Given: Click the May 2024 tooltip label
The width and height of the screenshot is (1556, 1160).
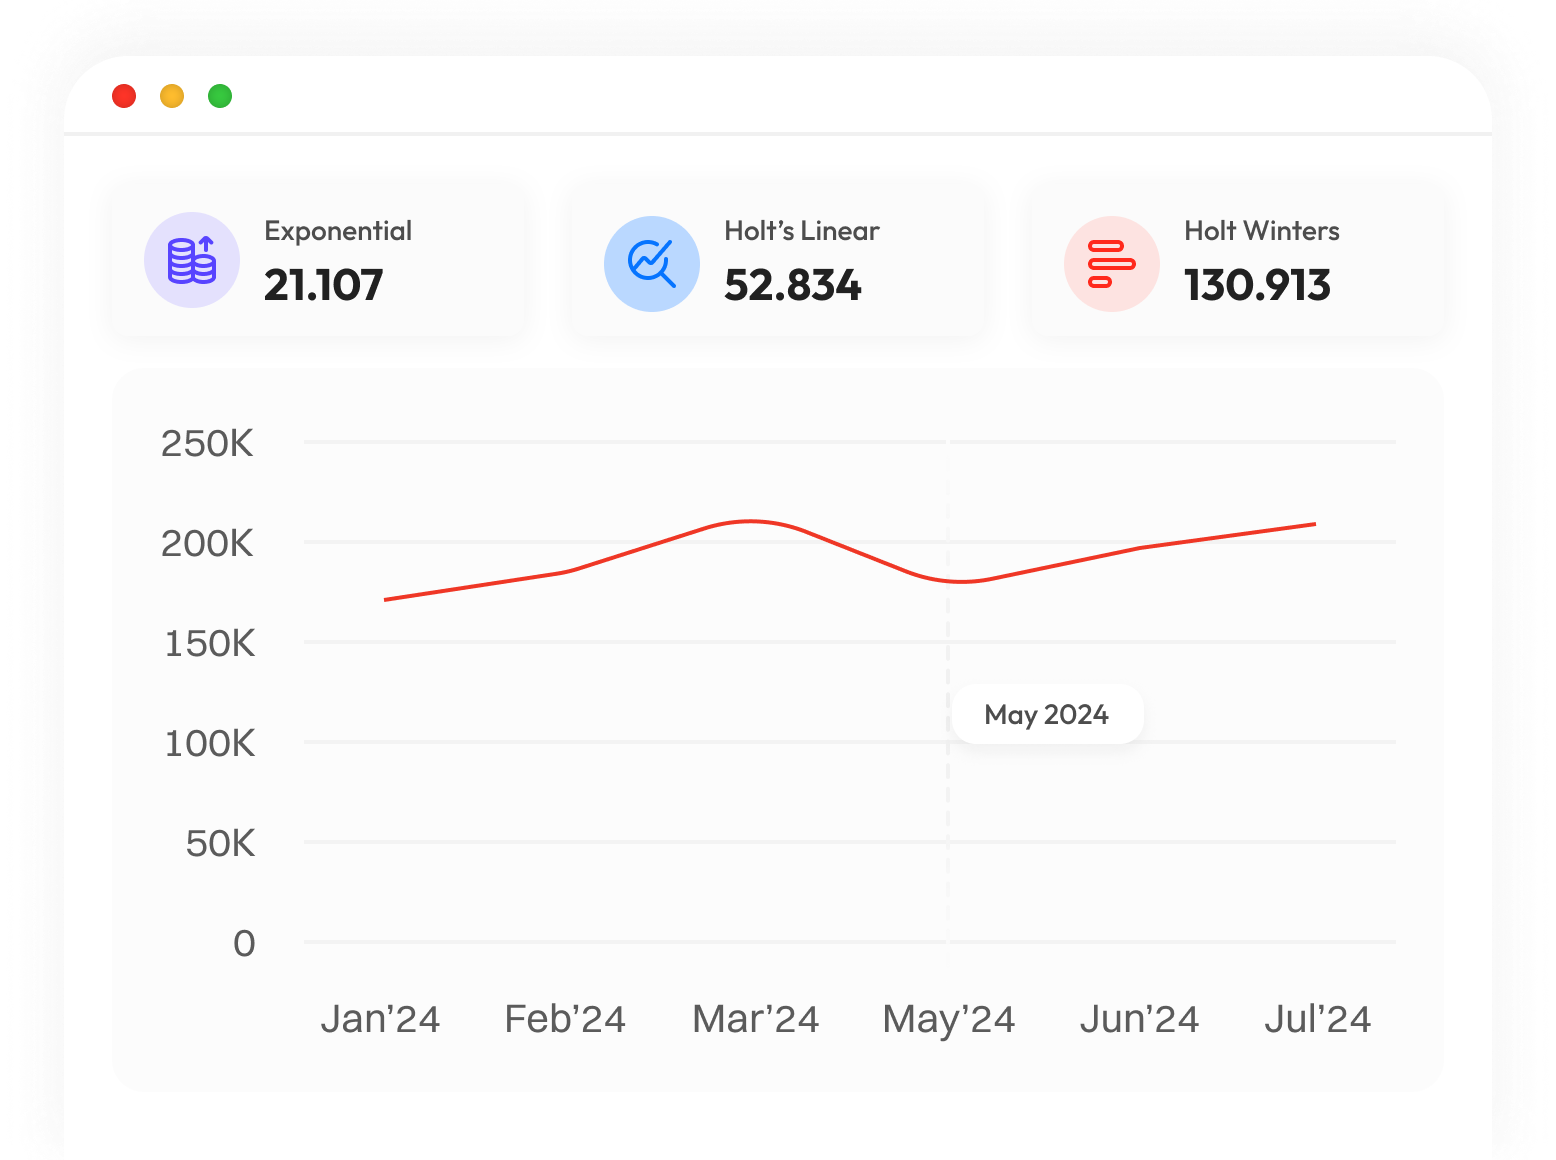Looking at the screenshot, I should click(x=1046, y=714).
